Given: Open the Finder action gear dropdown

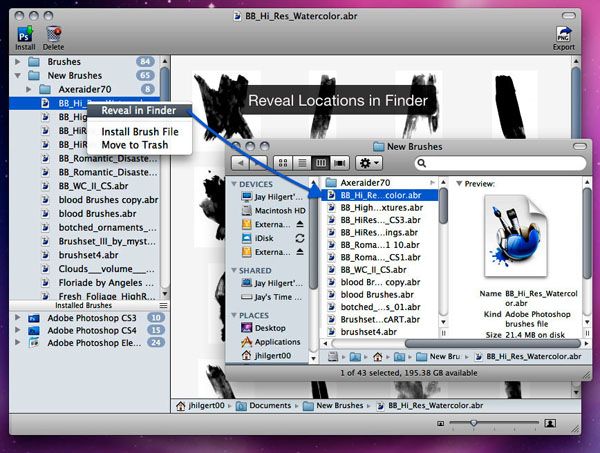Looking at the screenshot, I should 369,163.
